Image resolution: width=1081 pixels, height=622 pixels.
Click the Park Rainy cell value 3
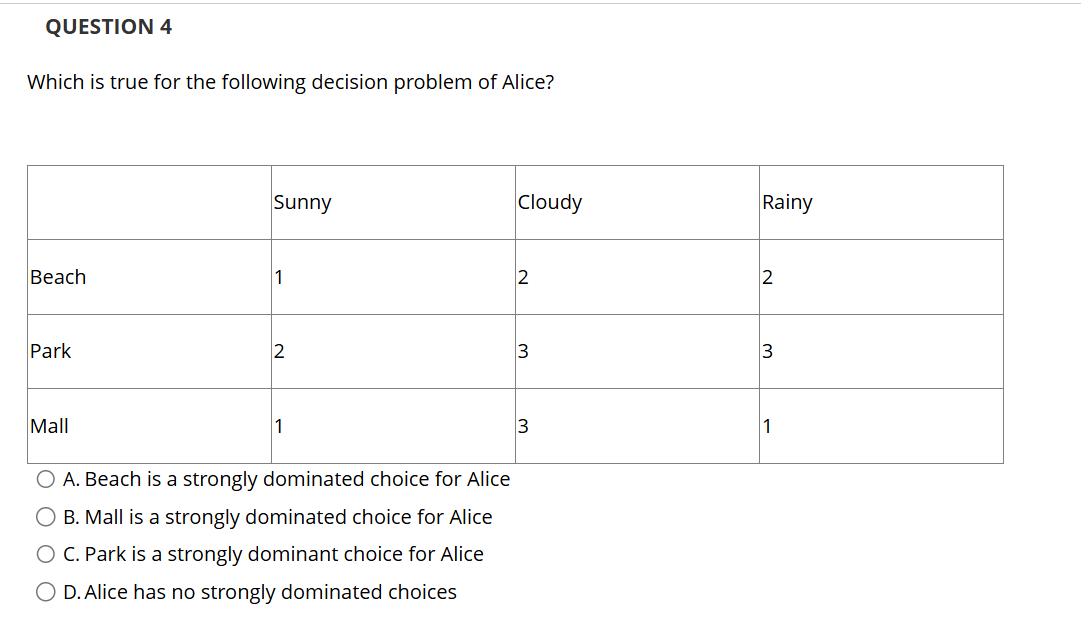[x=767, y=352]
